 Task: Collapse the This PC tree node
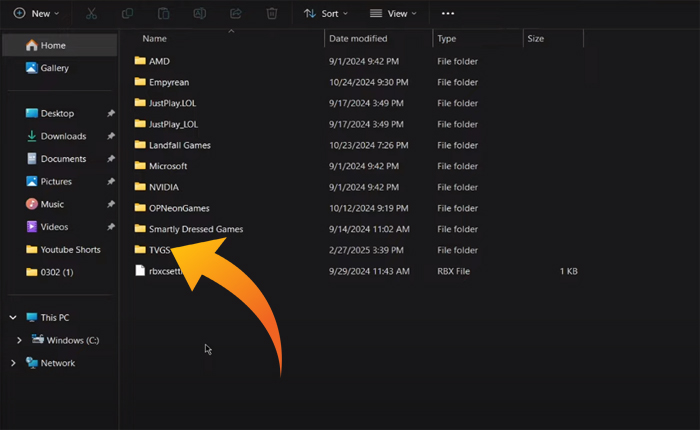tap(13, 318)
